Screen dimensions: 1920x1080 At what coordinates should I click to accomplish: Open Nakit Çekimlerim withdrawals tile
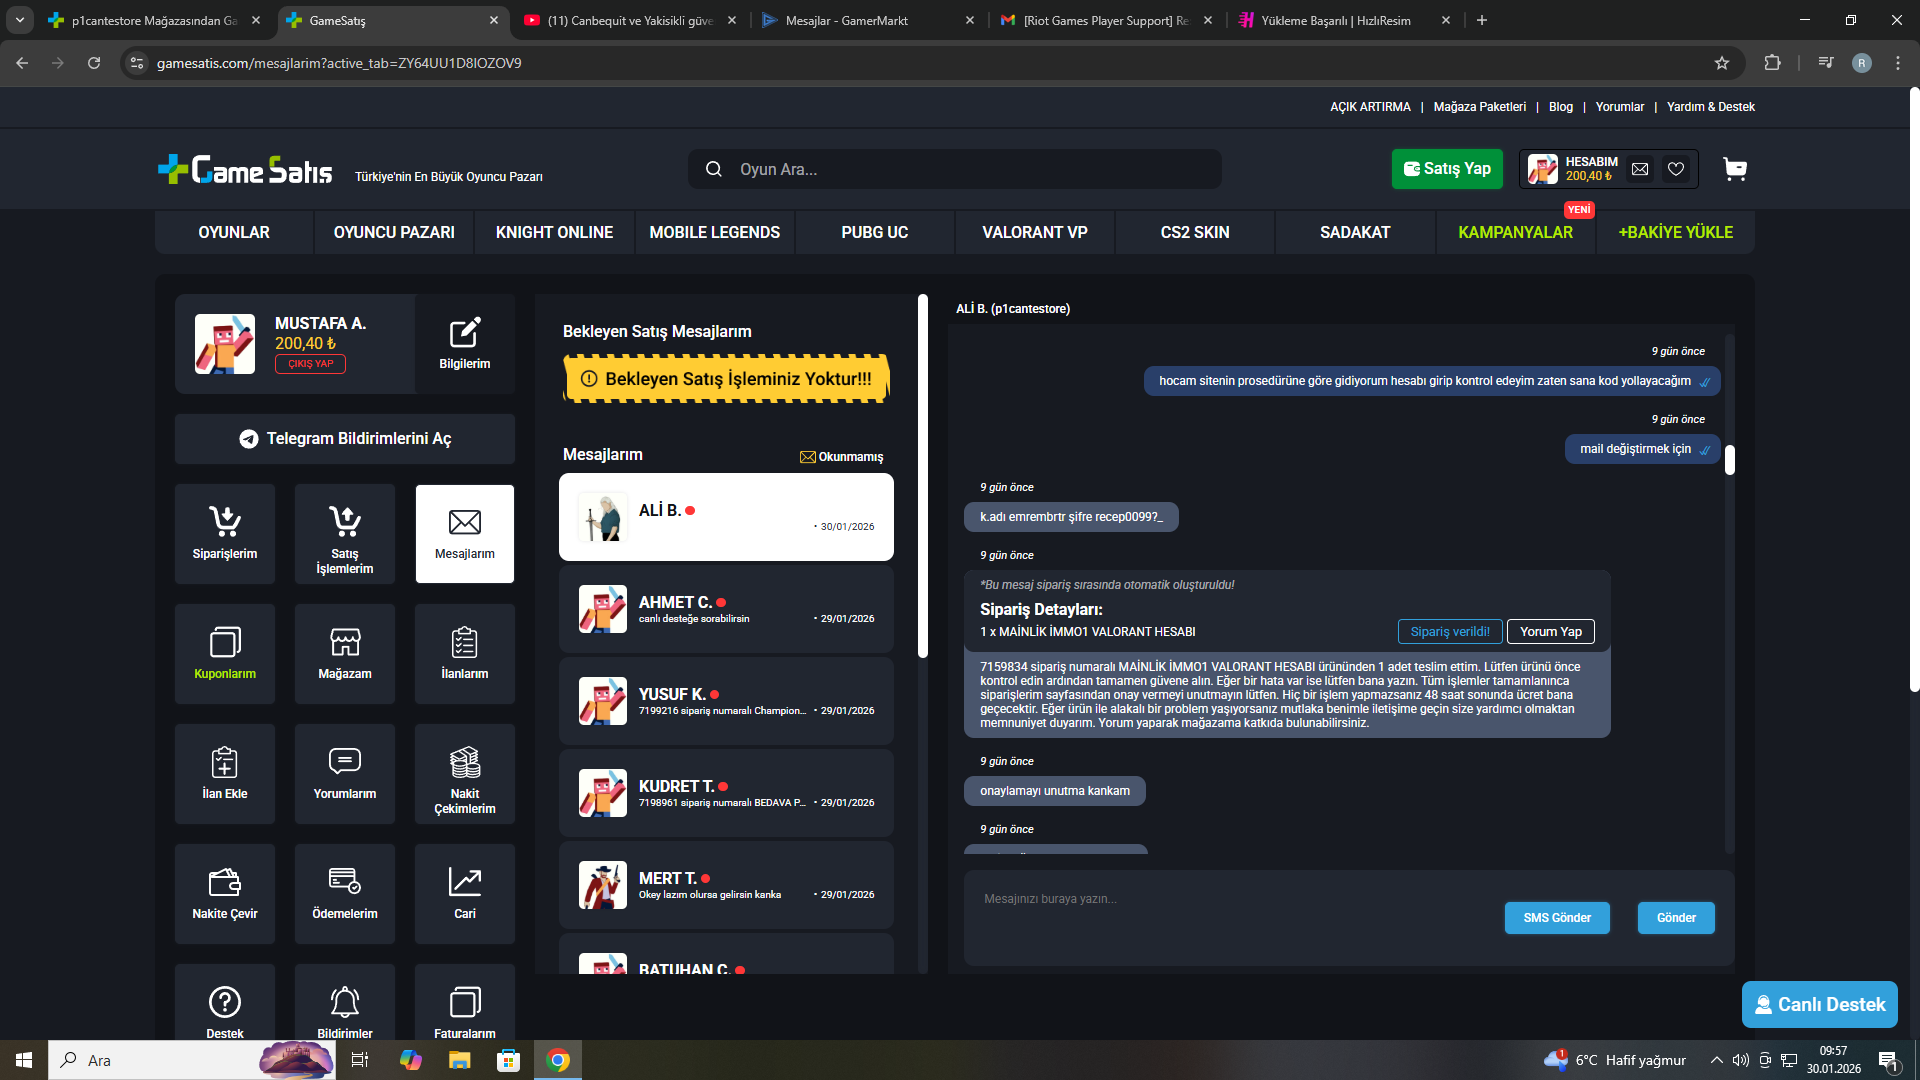465,773
